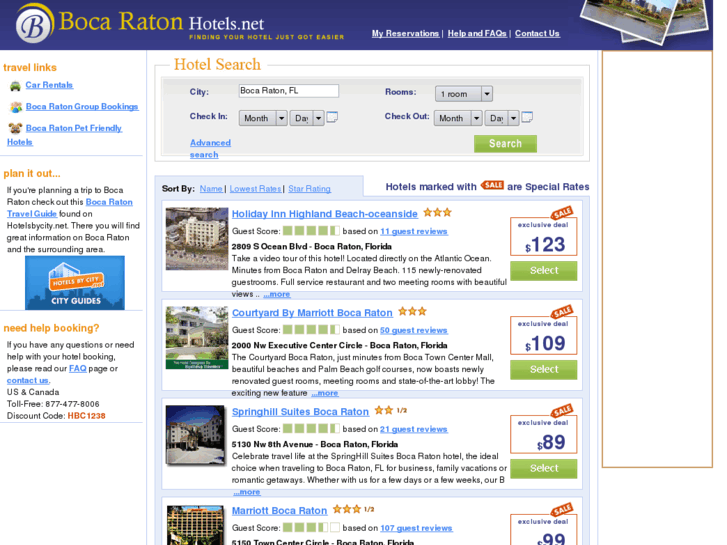This screenshot has height=545, width=727.
Task: Open the Check Out Day dropdown
Action: 502,118
